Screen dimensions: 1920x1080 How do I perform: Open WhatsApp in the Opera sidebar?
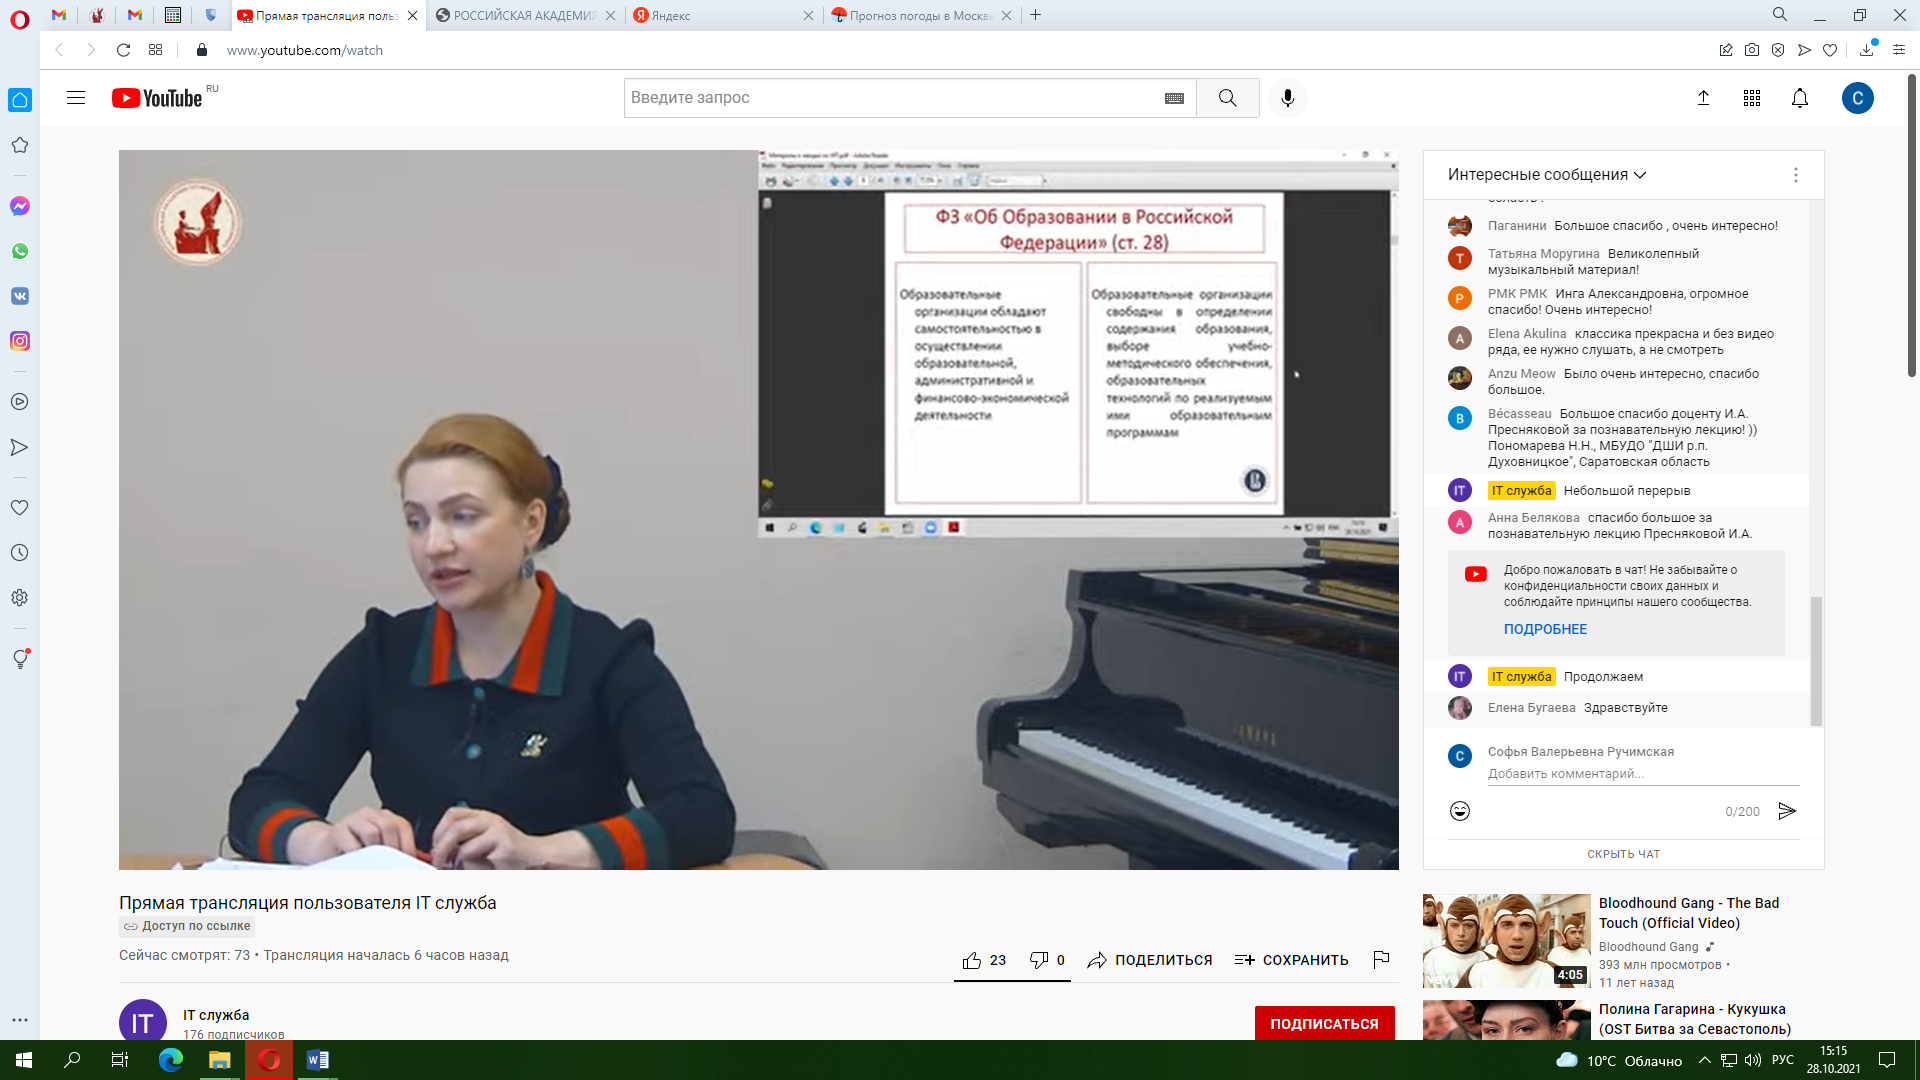(20, 251)
